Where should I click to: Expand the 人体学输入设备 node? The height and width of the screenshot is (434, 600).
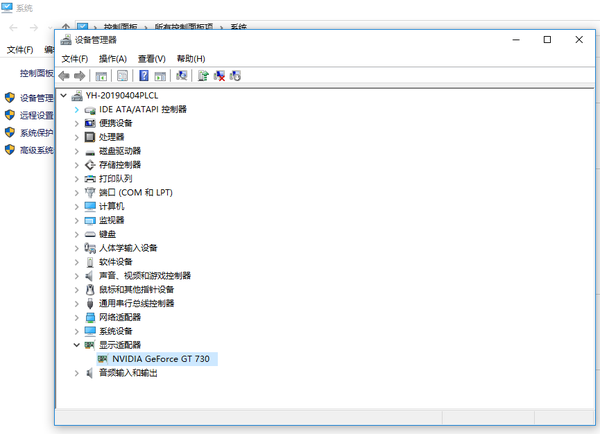[x=77, y=248]
